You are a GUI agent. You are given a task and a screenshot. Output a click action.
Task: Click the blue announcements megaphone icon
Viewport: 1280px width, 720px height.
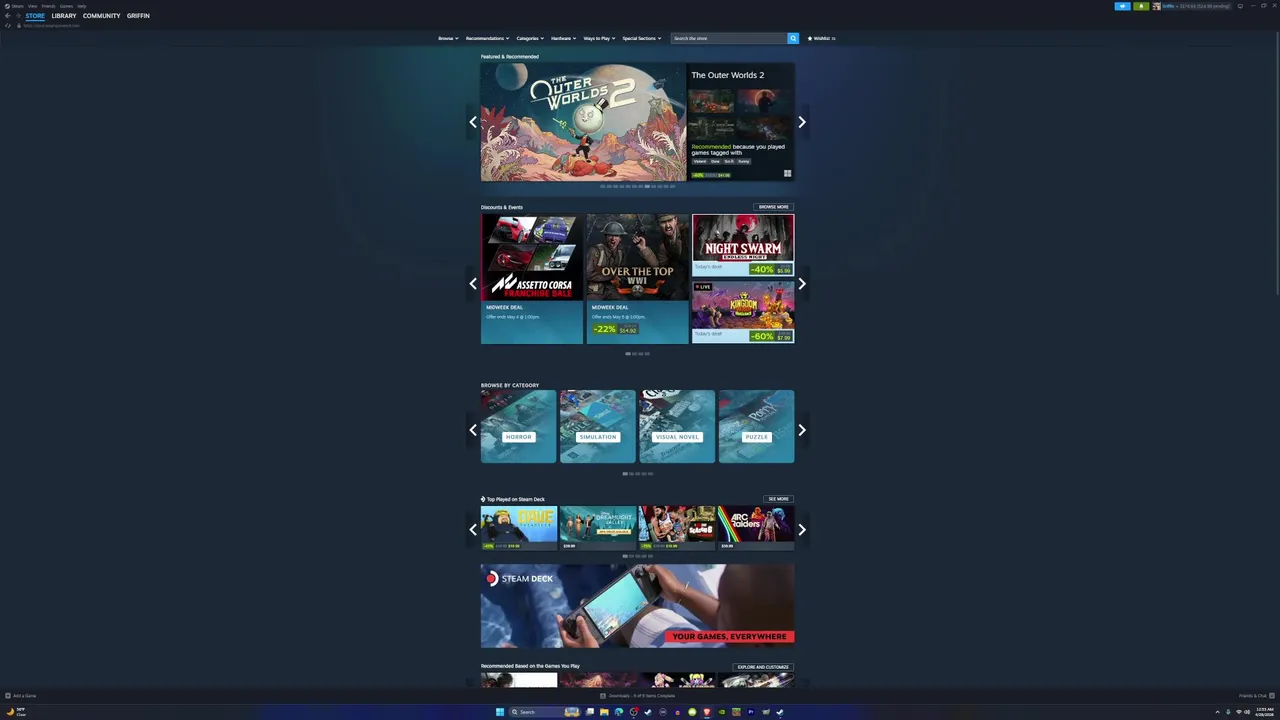coord(1122,6)
